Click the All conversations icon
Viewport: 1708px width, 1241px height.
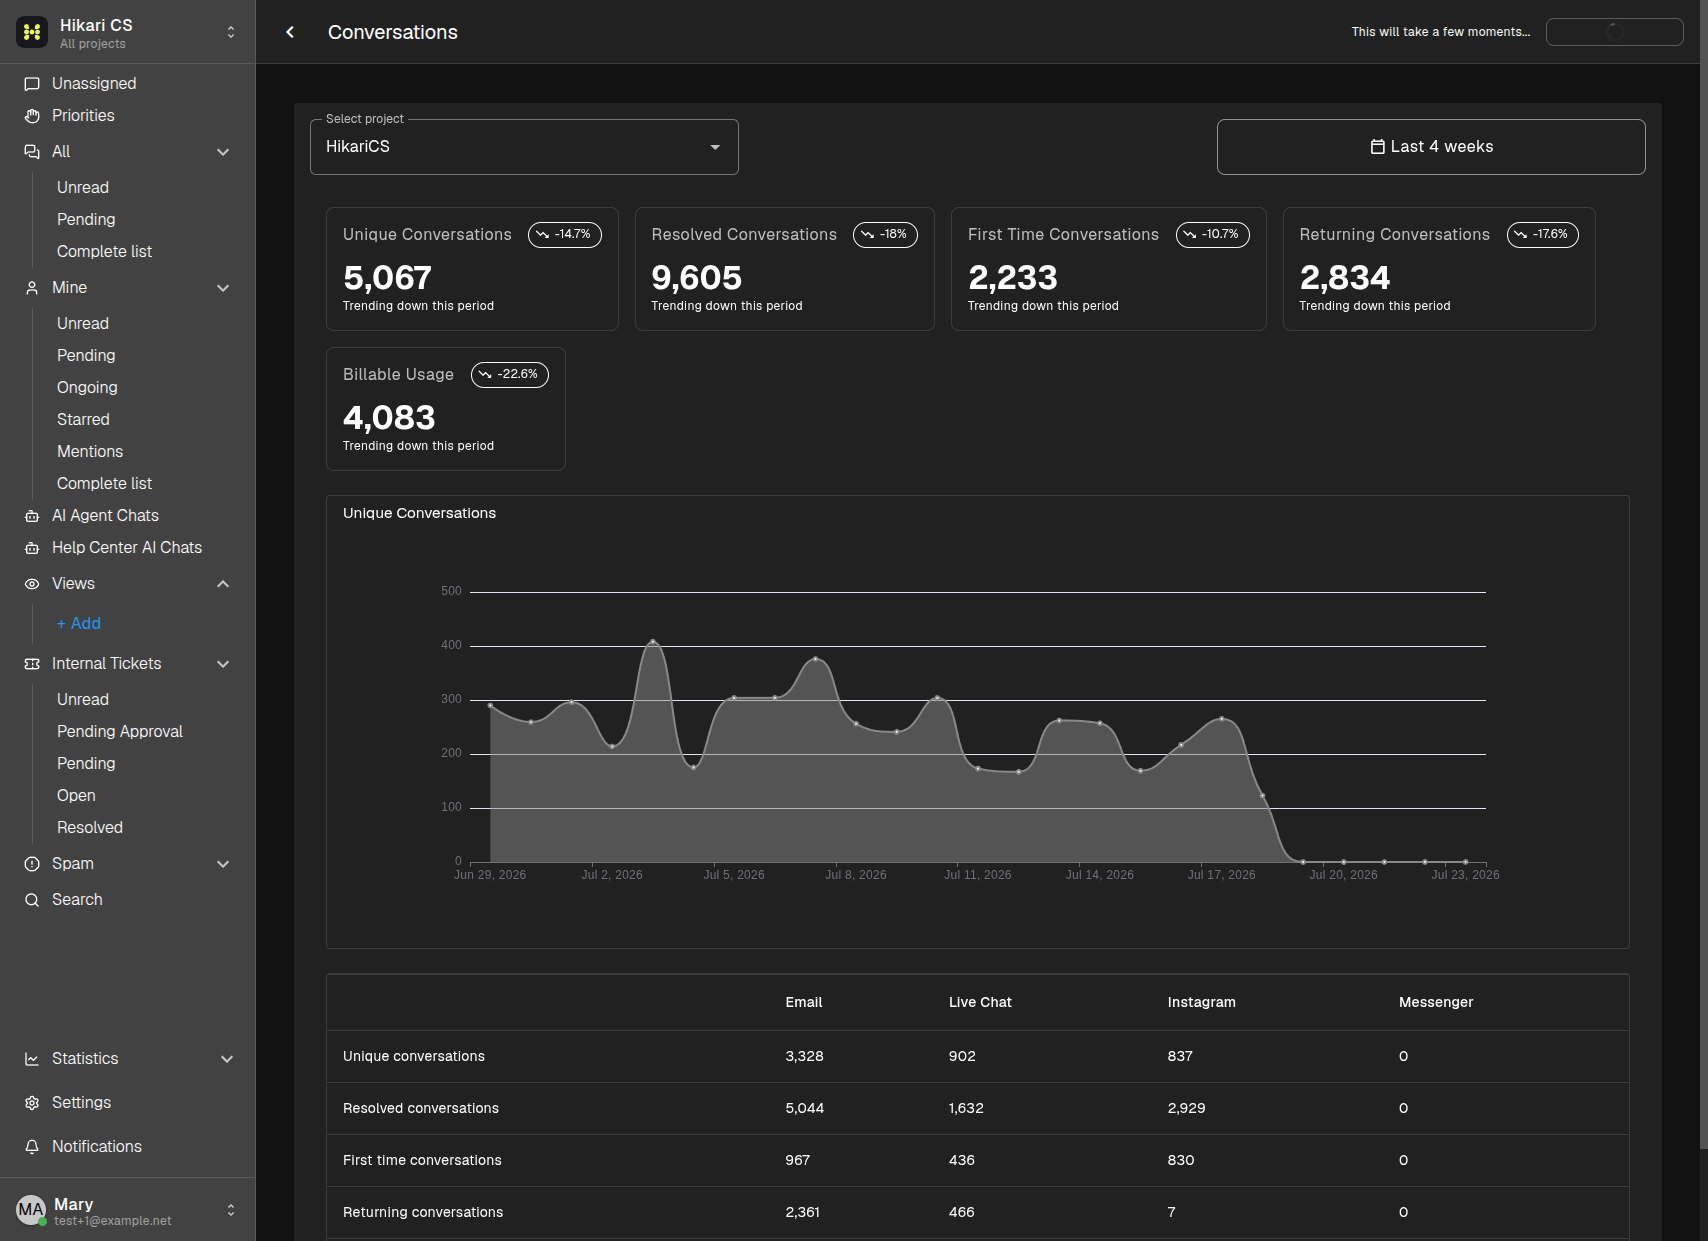32,152
